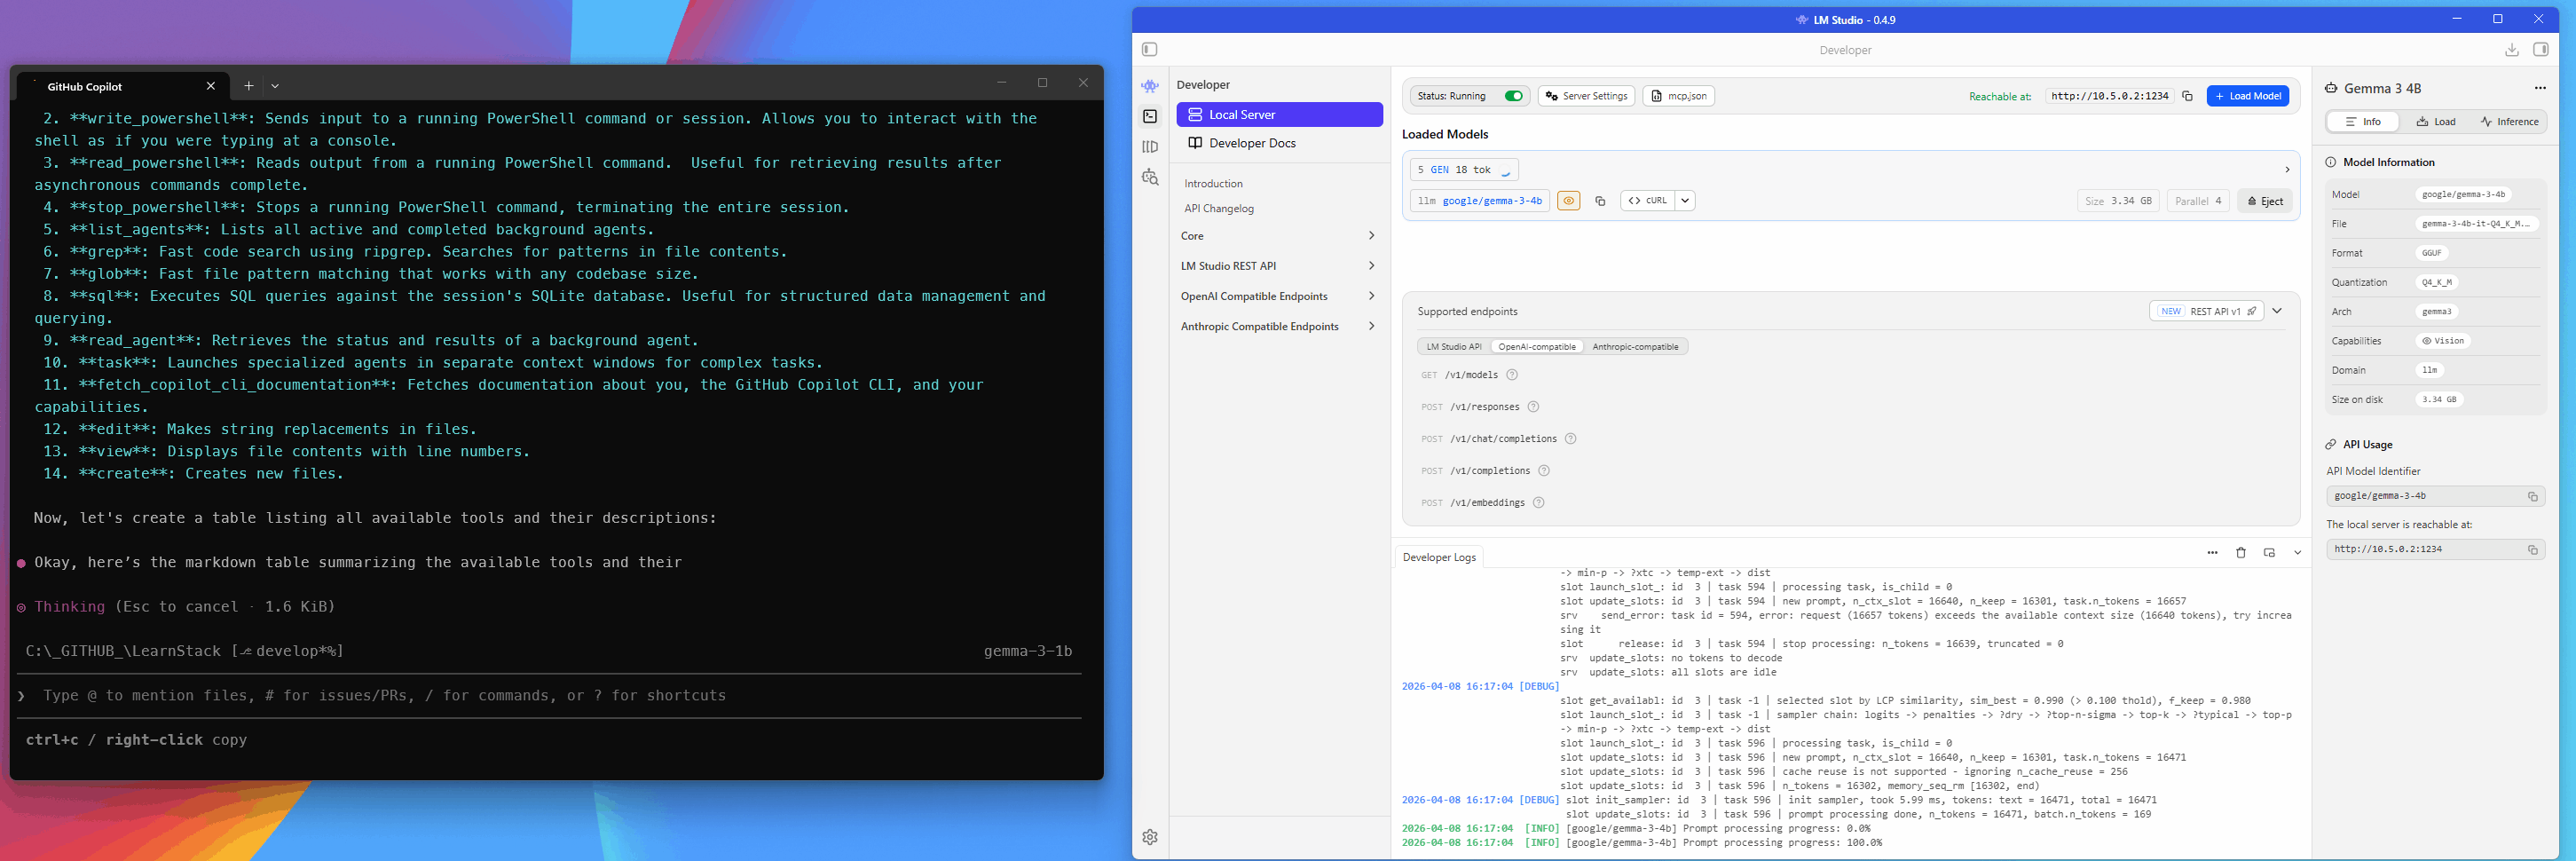
Task: Select the Anthropic-compatible endpoints tab
Action: tap(1635, 347)
